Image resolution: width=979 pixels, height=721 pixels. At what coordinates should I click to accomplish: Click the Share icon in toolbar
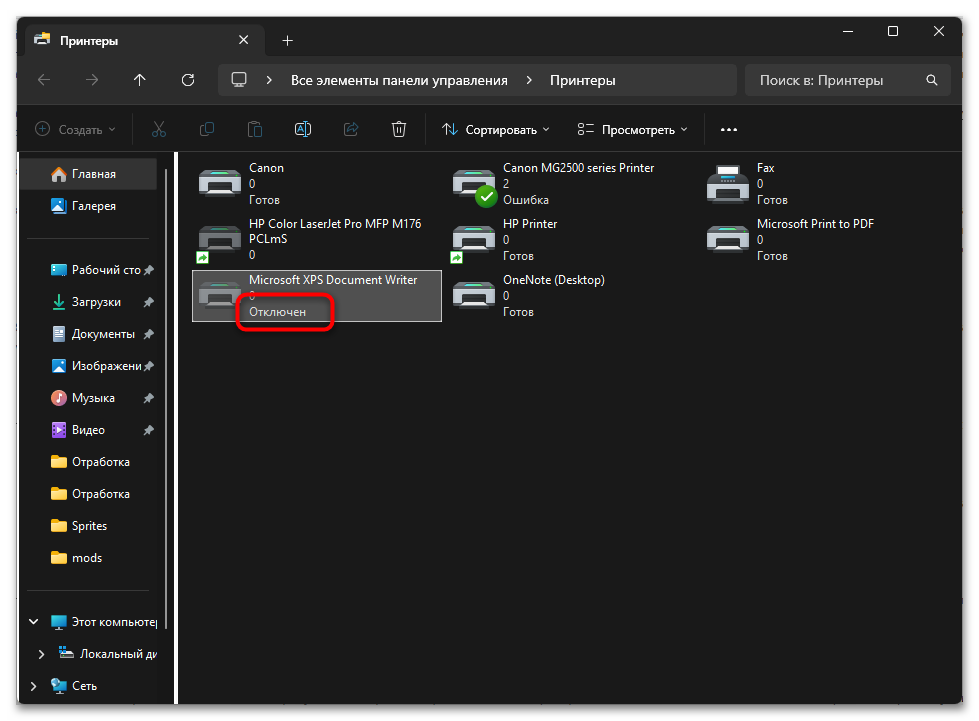[351, 129]
